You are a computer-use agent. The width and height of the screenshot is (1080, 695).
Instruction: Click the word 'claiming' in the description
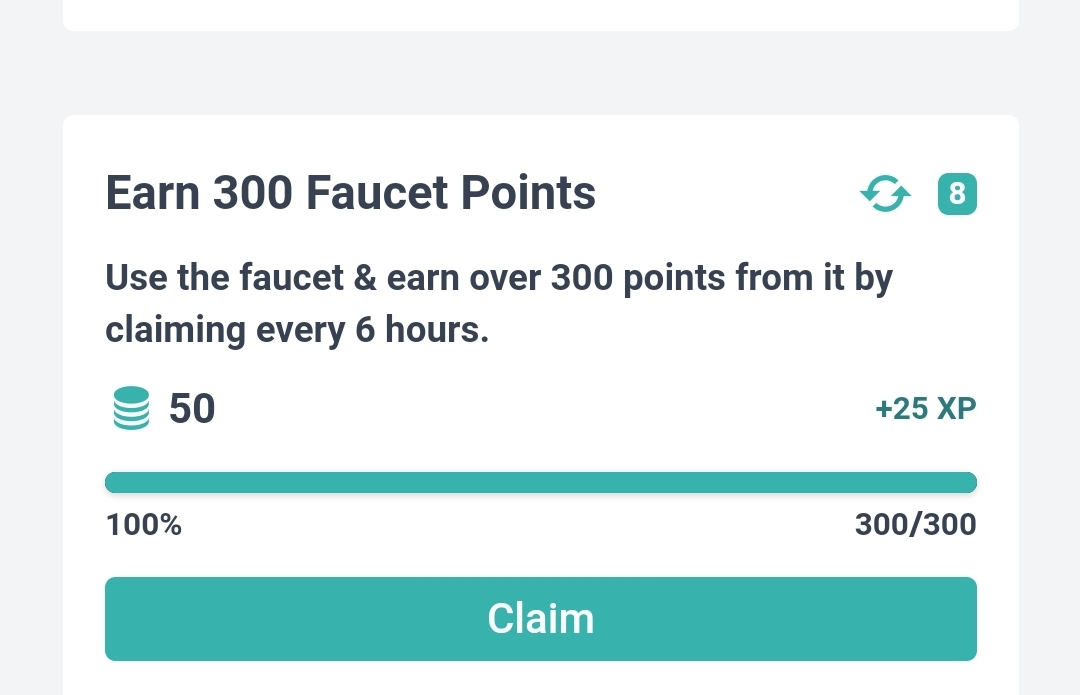point(175,330)
